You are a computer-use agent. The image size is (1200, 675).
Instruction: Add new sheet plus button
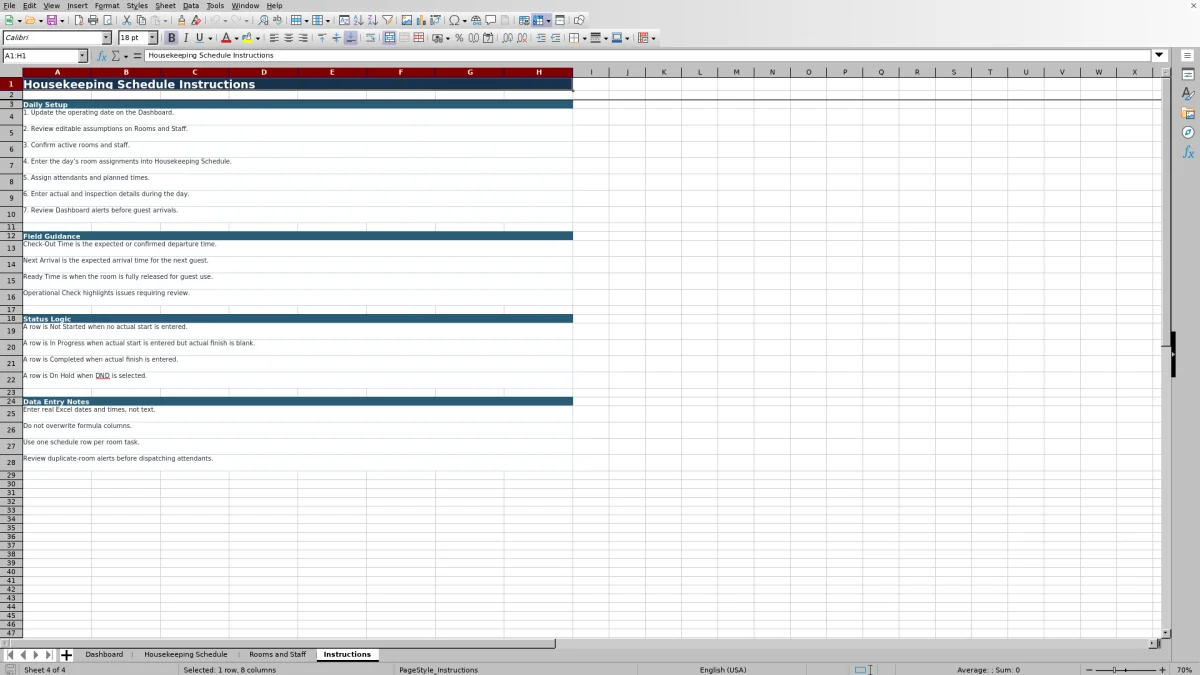[x=66, y=655]
